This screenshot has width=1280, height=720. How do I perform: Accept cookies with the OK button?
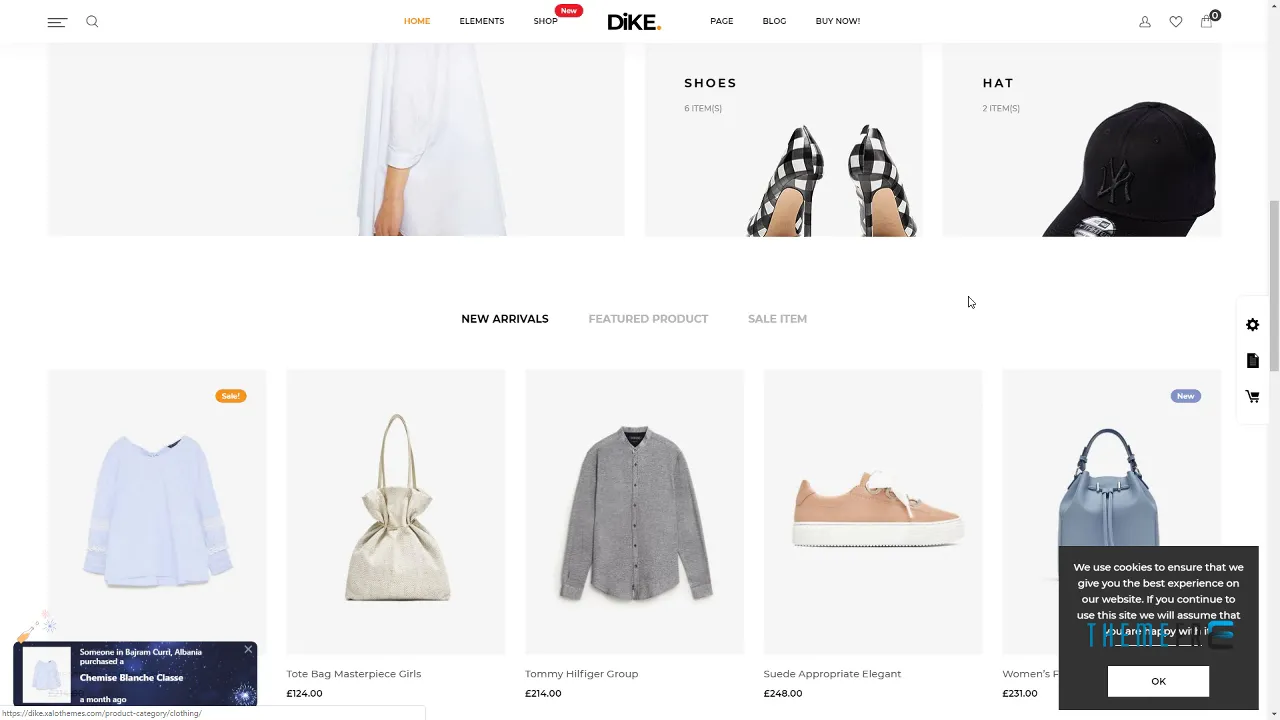[1158, 681]
